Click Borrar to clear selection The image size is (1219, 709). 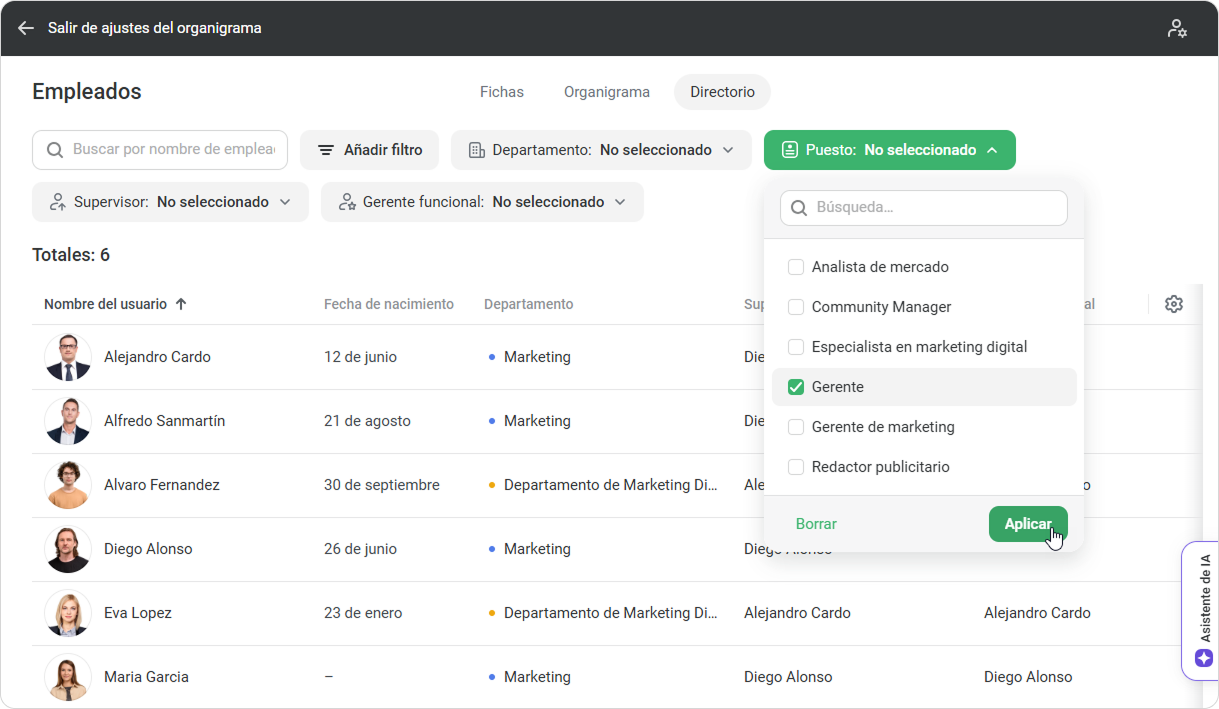[816, 524]
